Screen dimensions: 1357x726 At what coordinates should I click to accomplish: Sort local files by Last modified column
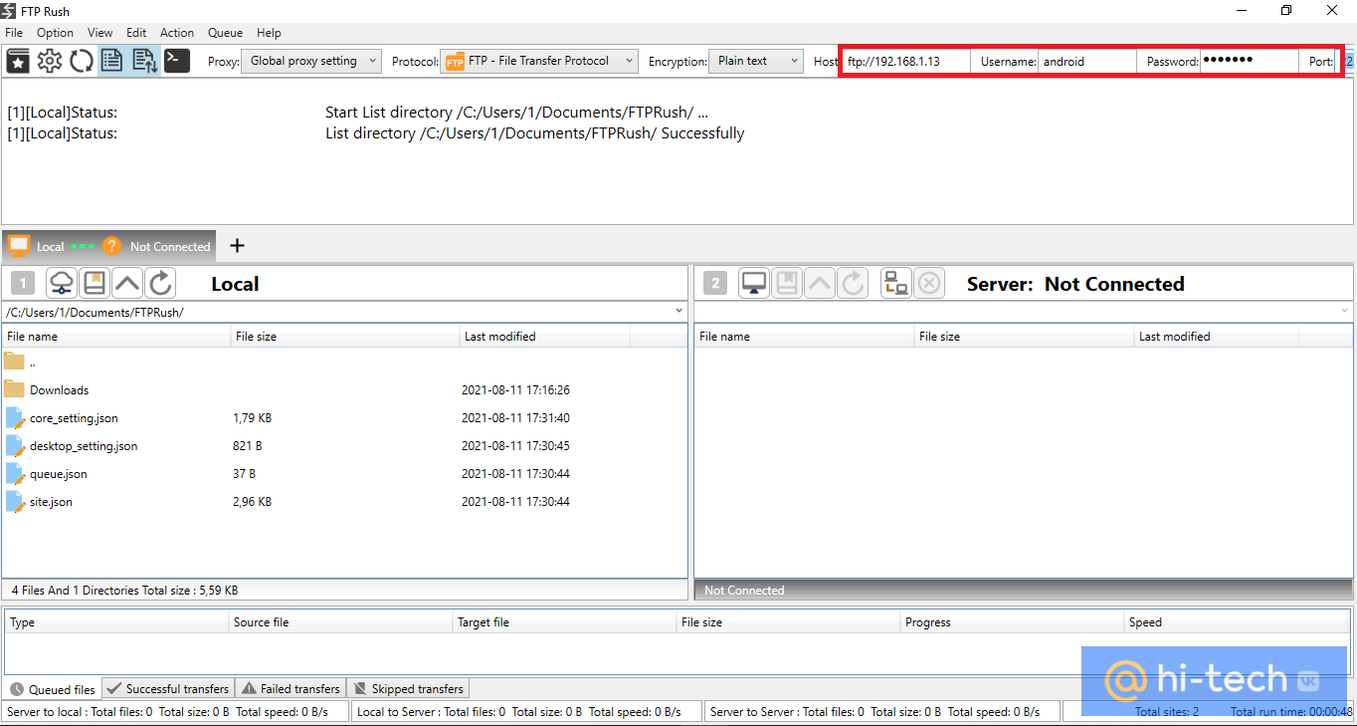click(x=500, y=337)
